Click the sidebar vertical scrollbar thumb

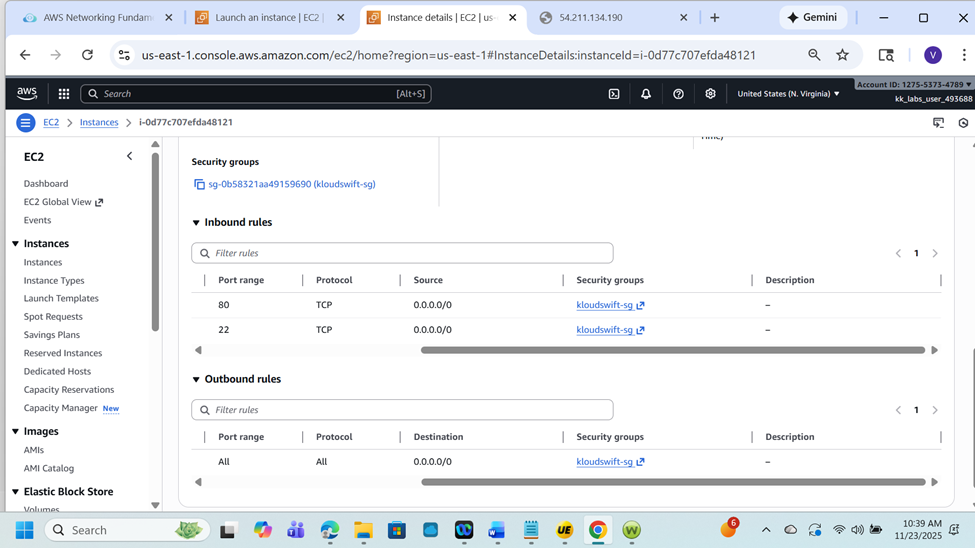coord(155,242)
